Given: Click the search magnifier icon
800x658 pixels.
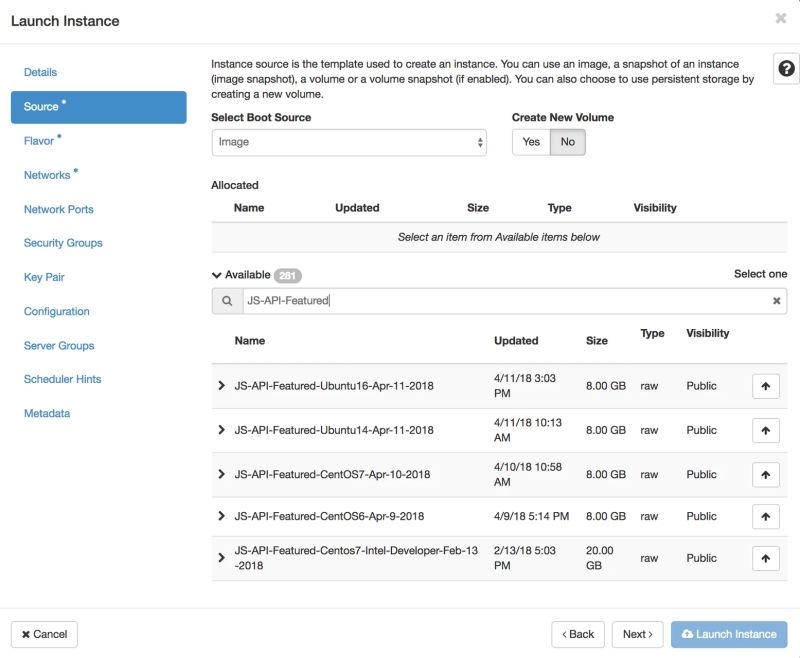Looking at the screenshot, I should (x=227, y=300).
